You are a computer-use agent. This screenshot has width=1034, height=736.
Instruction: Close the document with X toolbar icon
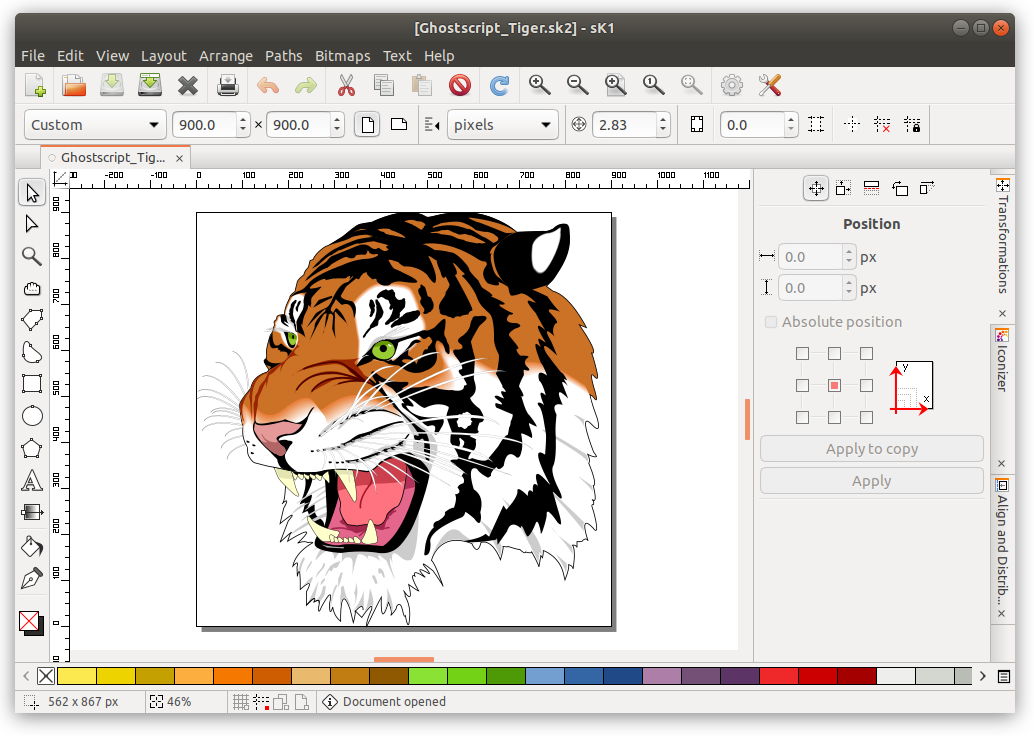[x=188, y=86]
